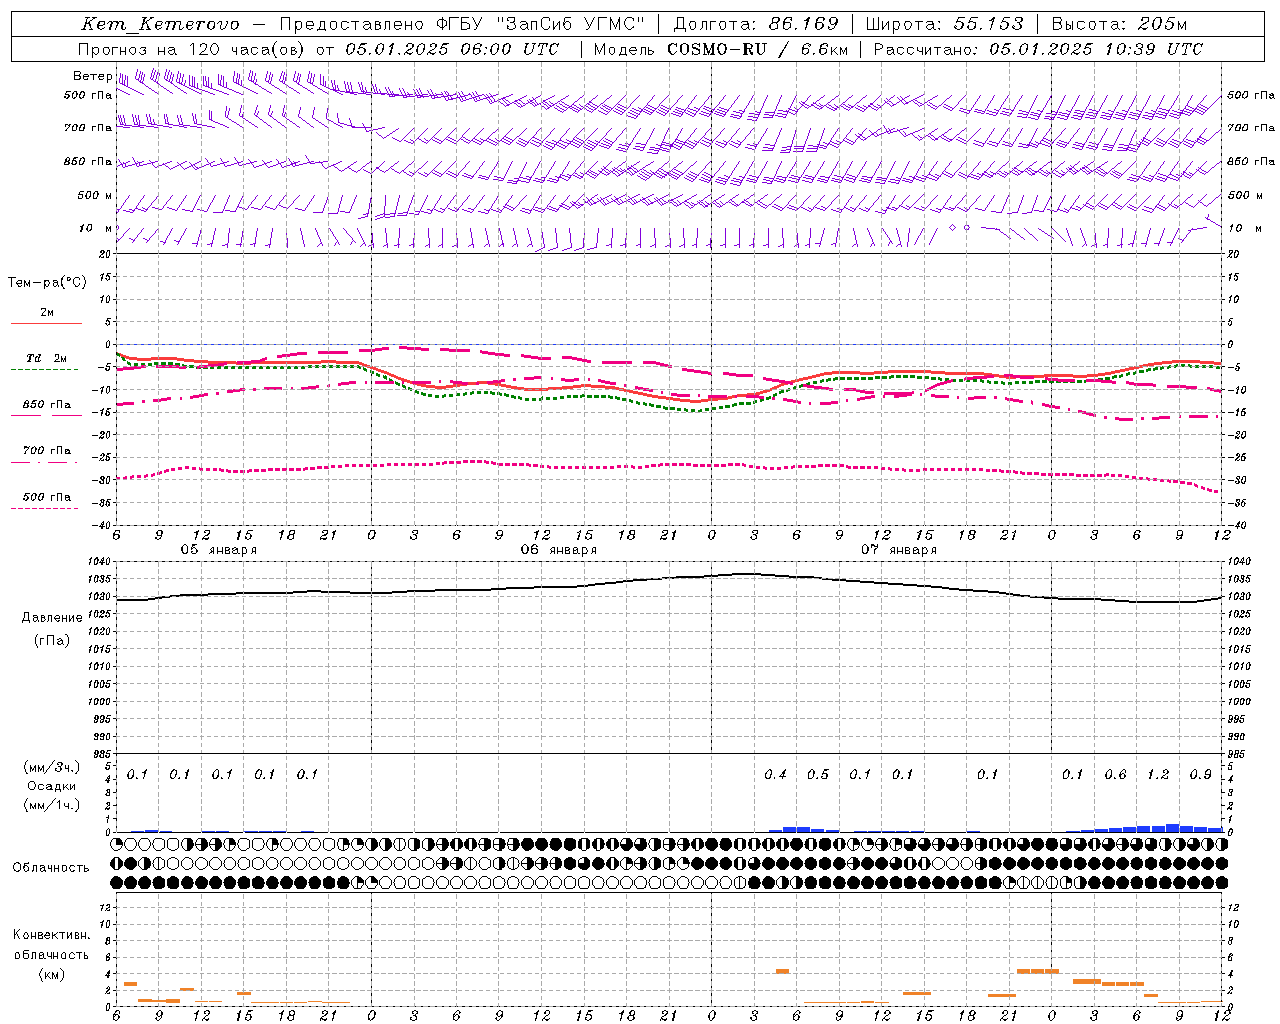1280x1024 pixels.
Task: Click the 0.5 precipitation amount
Action: [818, 774]
